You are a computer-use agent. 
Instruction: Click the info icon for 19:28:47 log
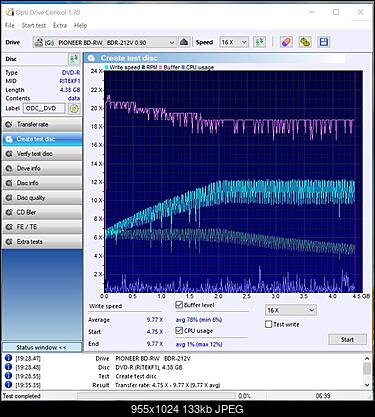(8, 358)
